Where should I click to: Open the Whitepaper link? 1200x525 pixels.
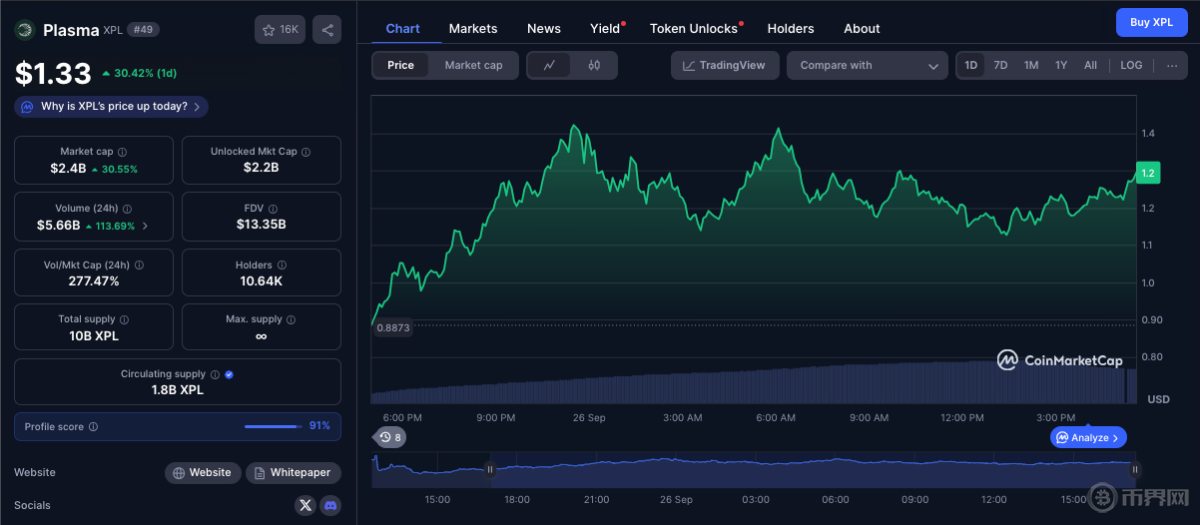click(x=293, y=473)
